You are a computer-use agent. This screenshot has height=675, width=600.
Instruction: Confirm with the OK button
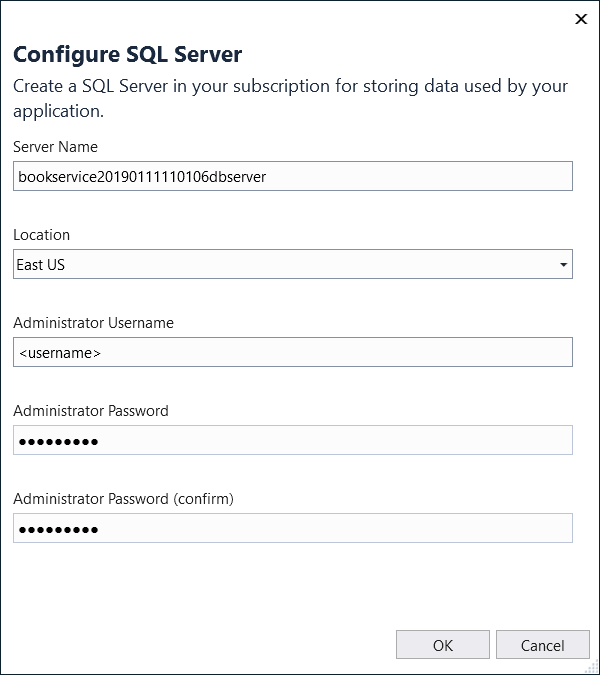(443, 645)
